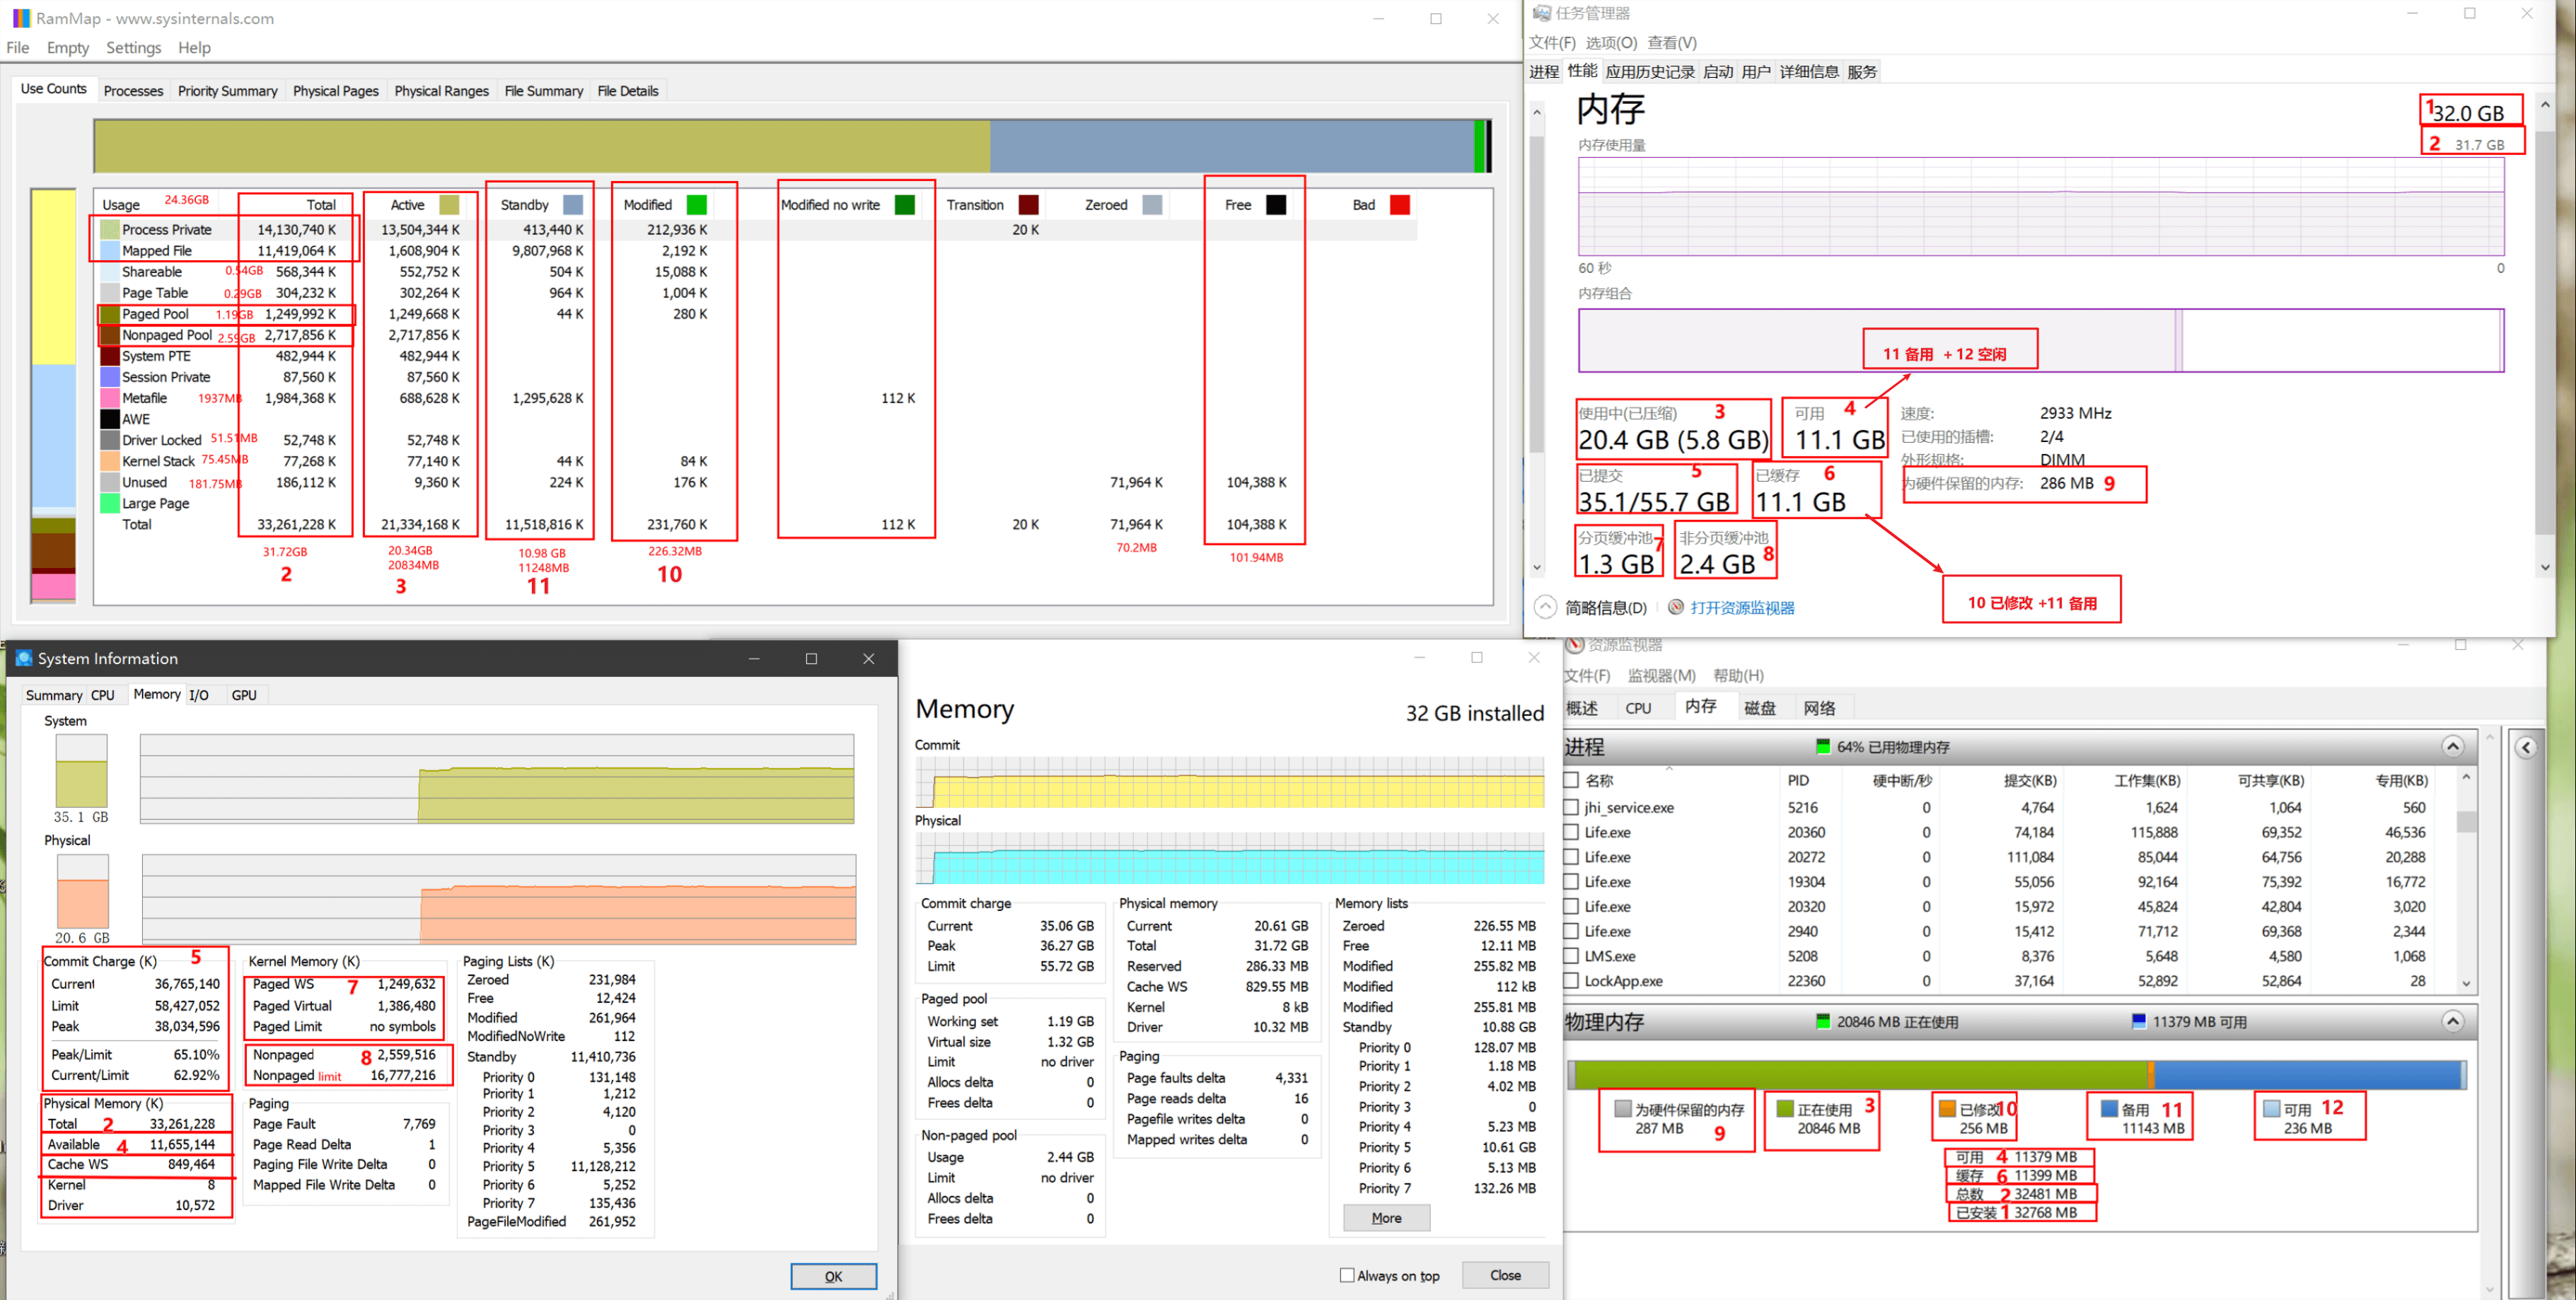Check the jhi_service.exe process checkbox

[1571, 807]
